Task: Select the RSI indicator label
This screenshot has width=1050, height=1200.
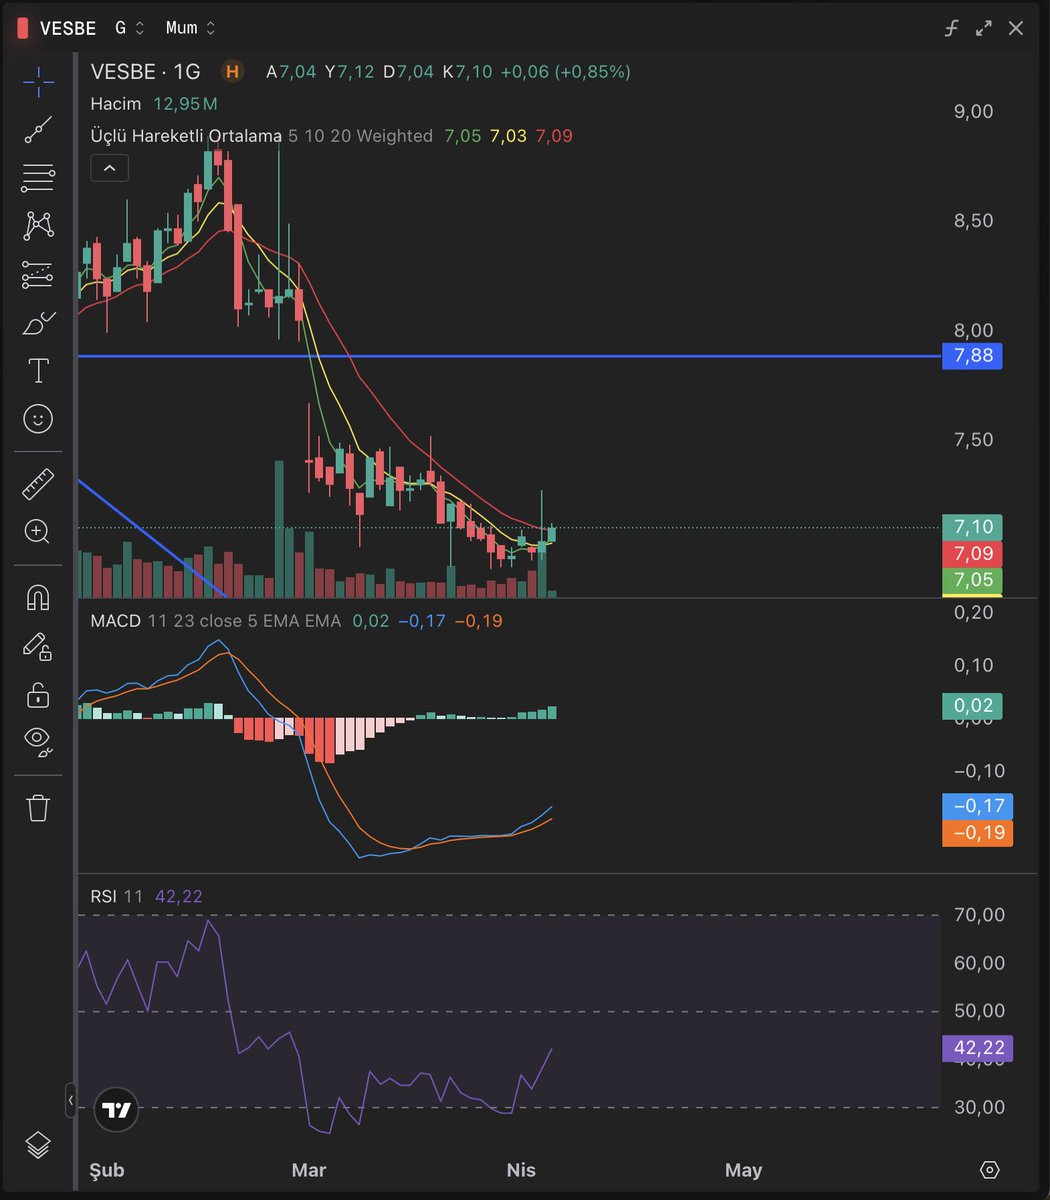Action: click(103, 896)
